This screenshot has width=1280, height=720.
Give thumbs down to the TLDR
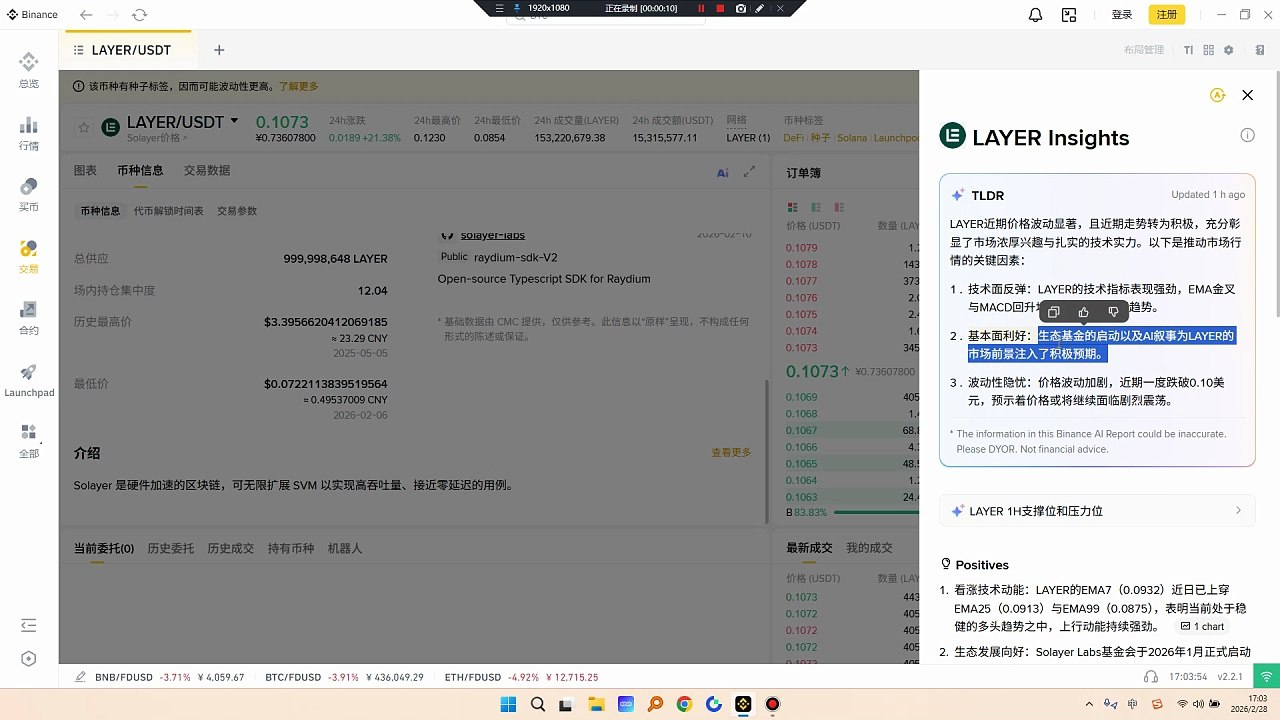(1113, 312)
